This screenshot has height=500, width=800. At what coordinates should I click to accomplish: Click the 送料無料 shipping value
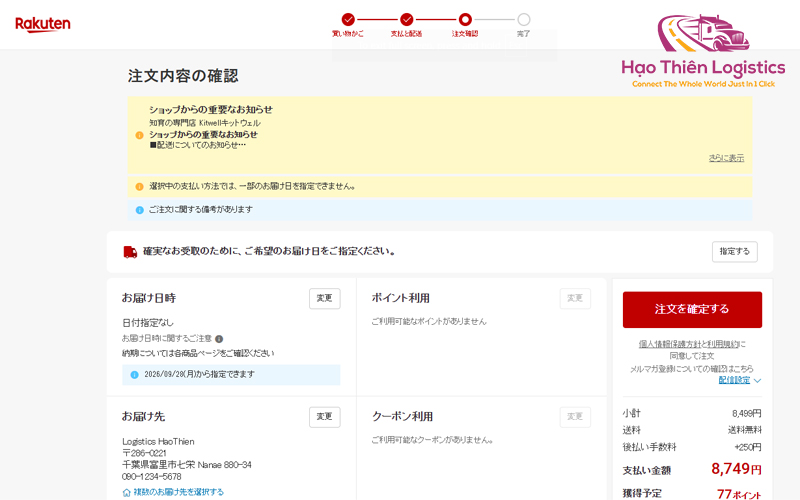(x=744, y=430)
